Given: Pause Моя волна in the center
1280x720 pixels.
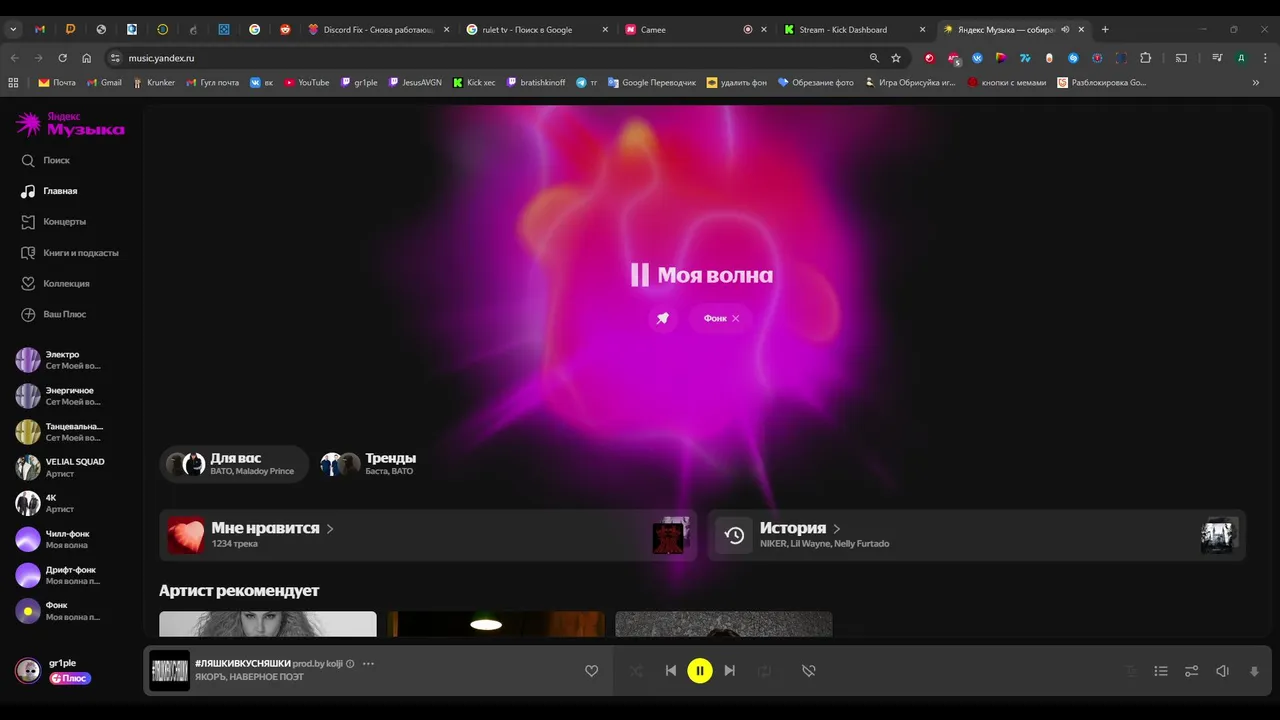Looking at the screenshot, I should [x=702, y=275].
